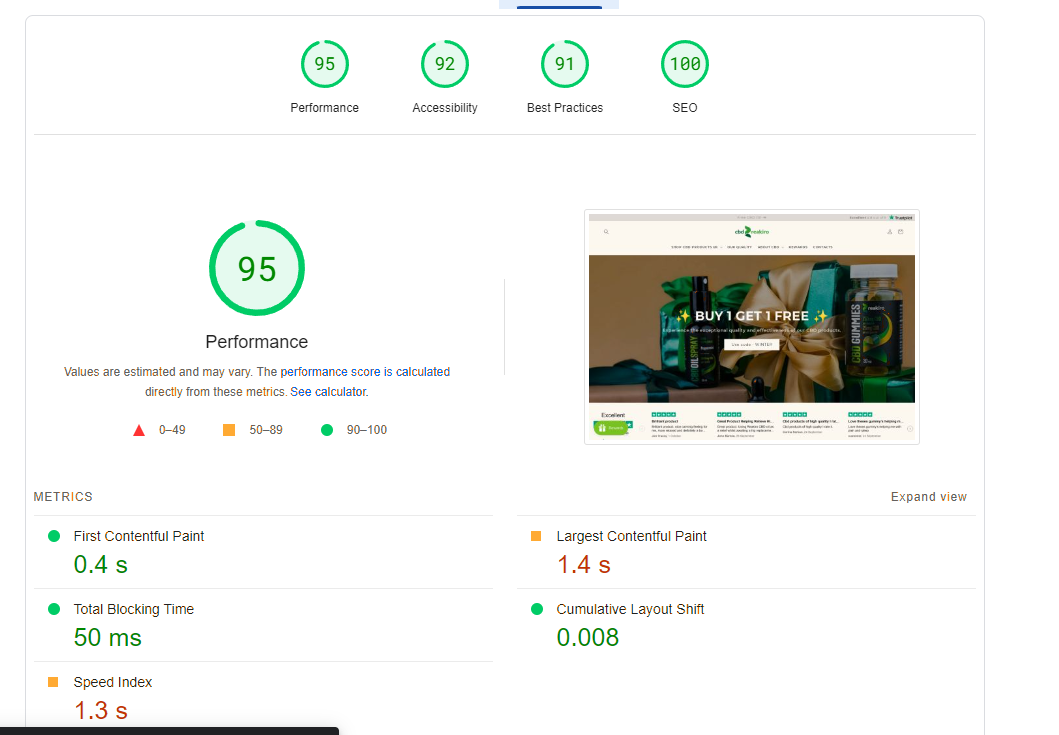The height and width of the screenshot is (735, 1059).
Task: Click the METRICS section heading
Action: 63,497
